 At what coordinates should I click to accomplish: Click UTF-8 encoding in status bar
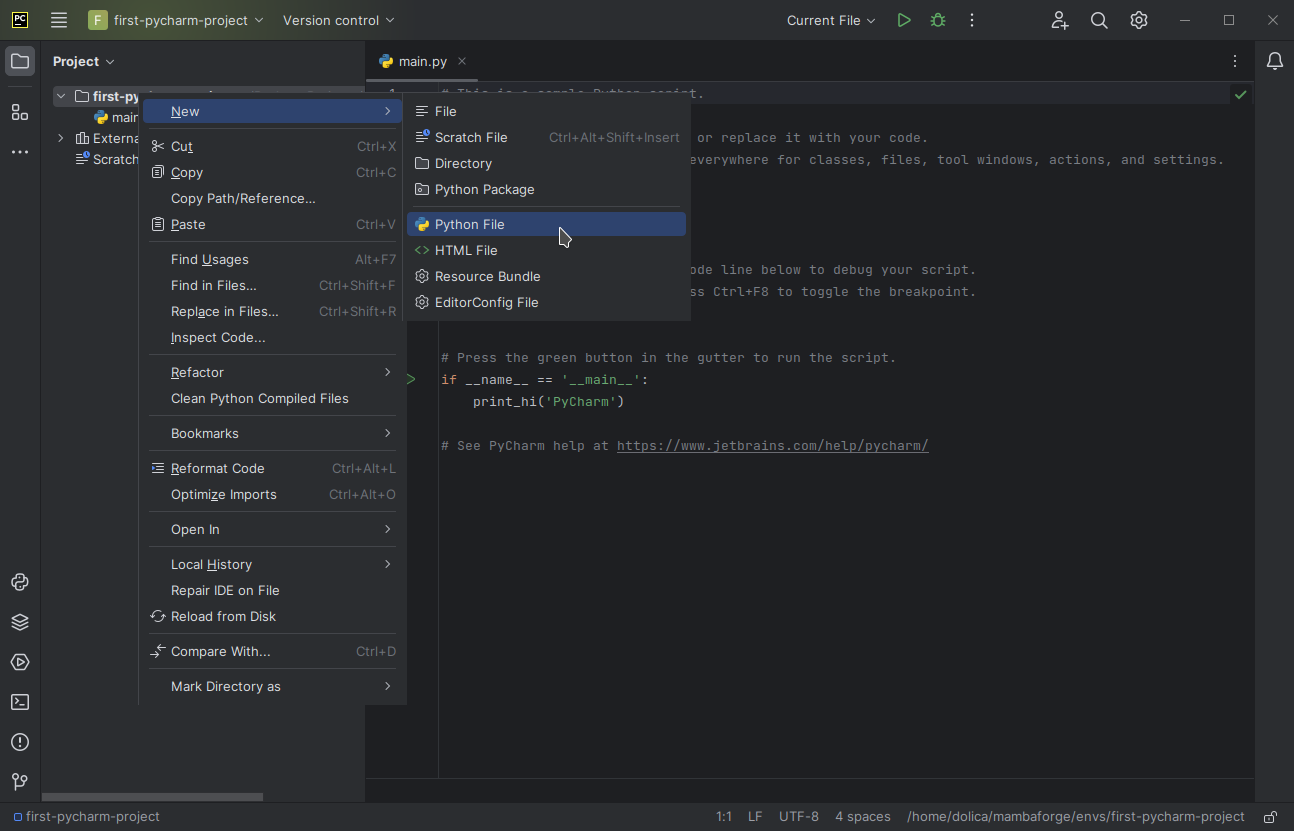pyautogui.click(x=799, y=817)
